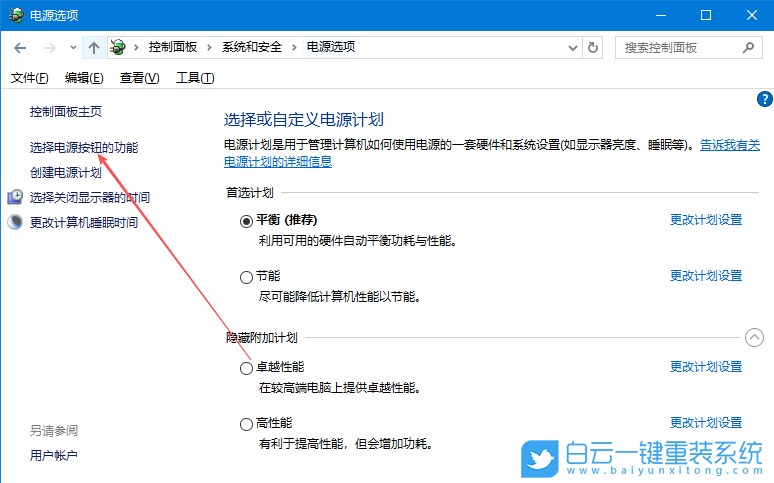Select the 平衡 (推荐) power plan
The width and height of the screenshot is (774, 483).
pos(246,221)
